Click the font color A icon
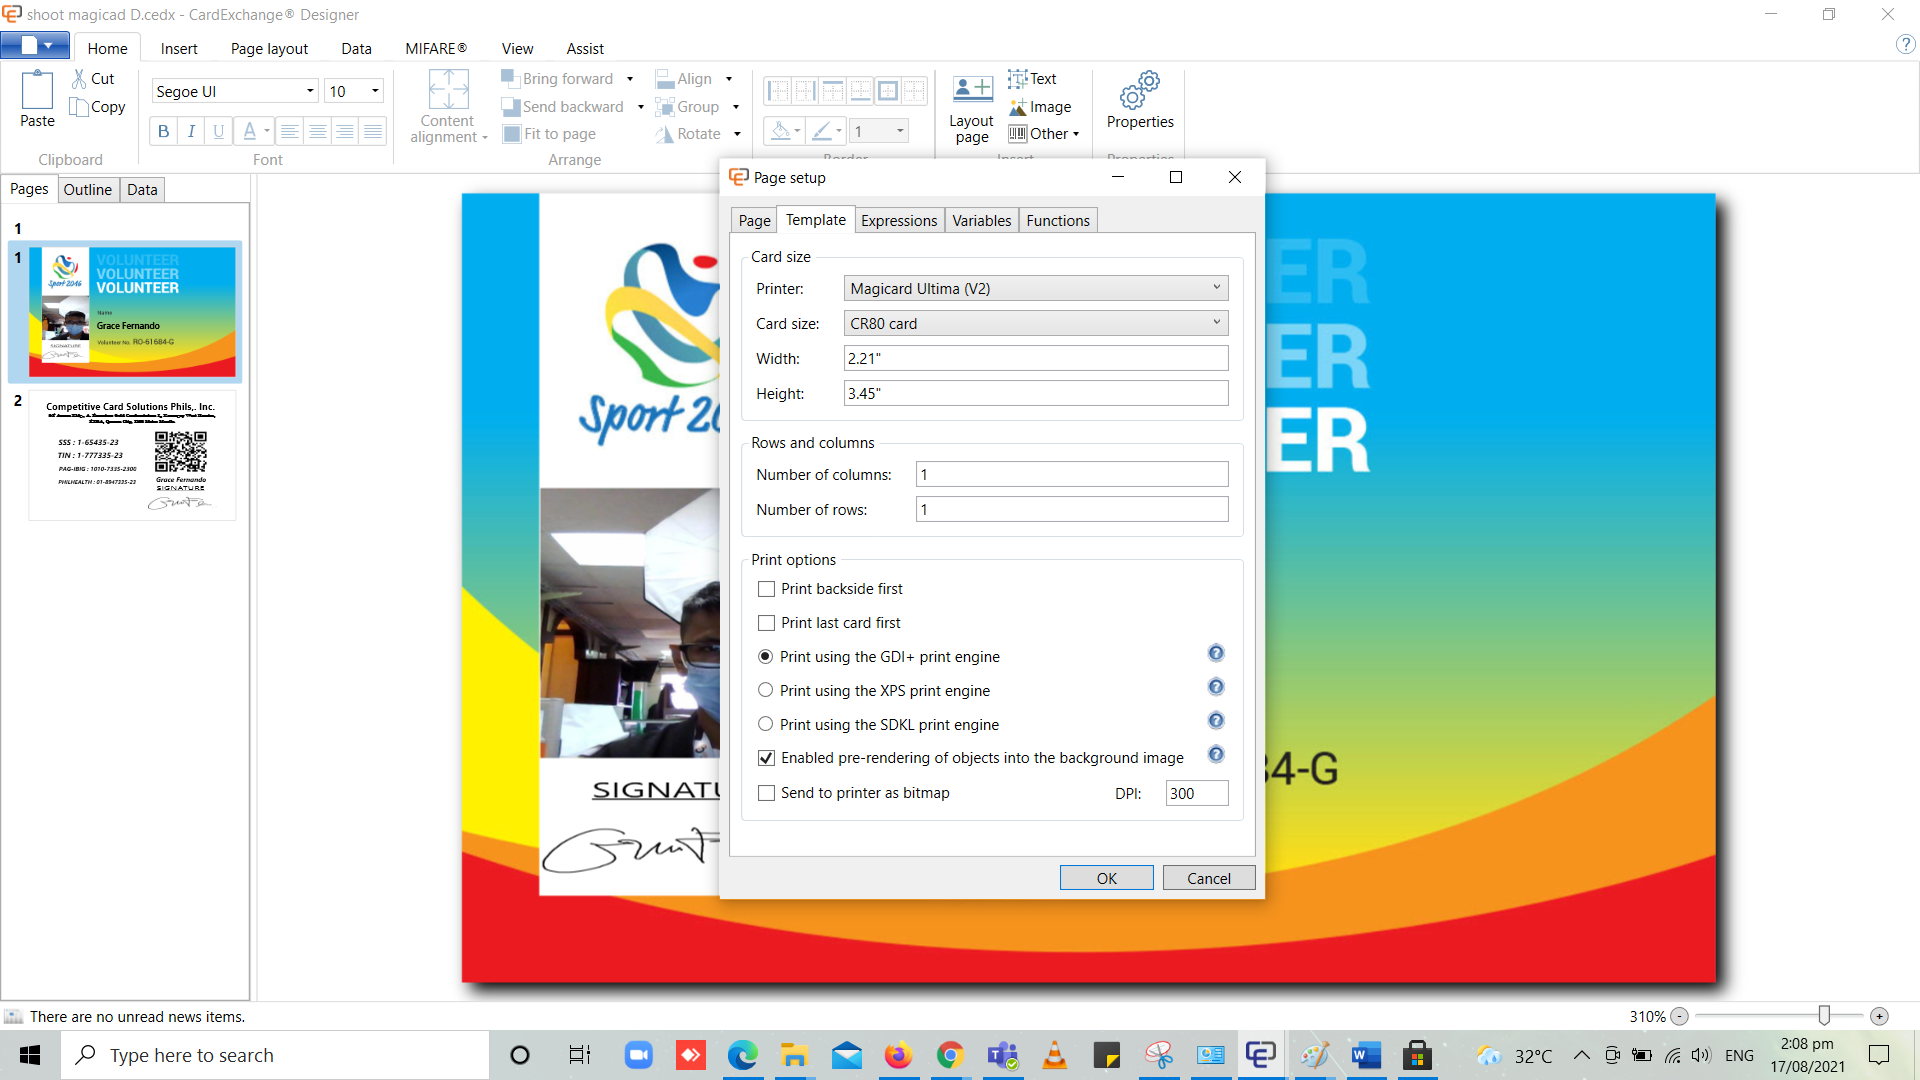The height and width of the screenshot is (1080, 1920). coord(250,131)
